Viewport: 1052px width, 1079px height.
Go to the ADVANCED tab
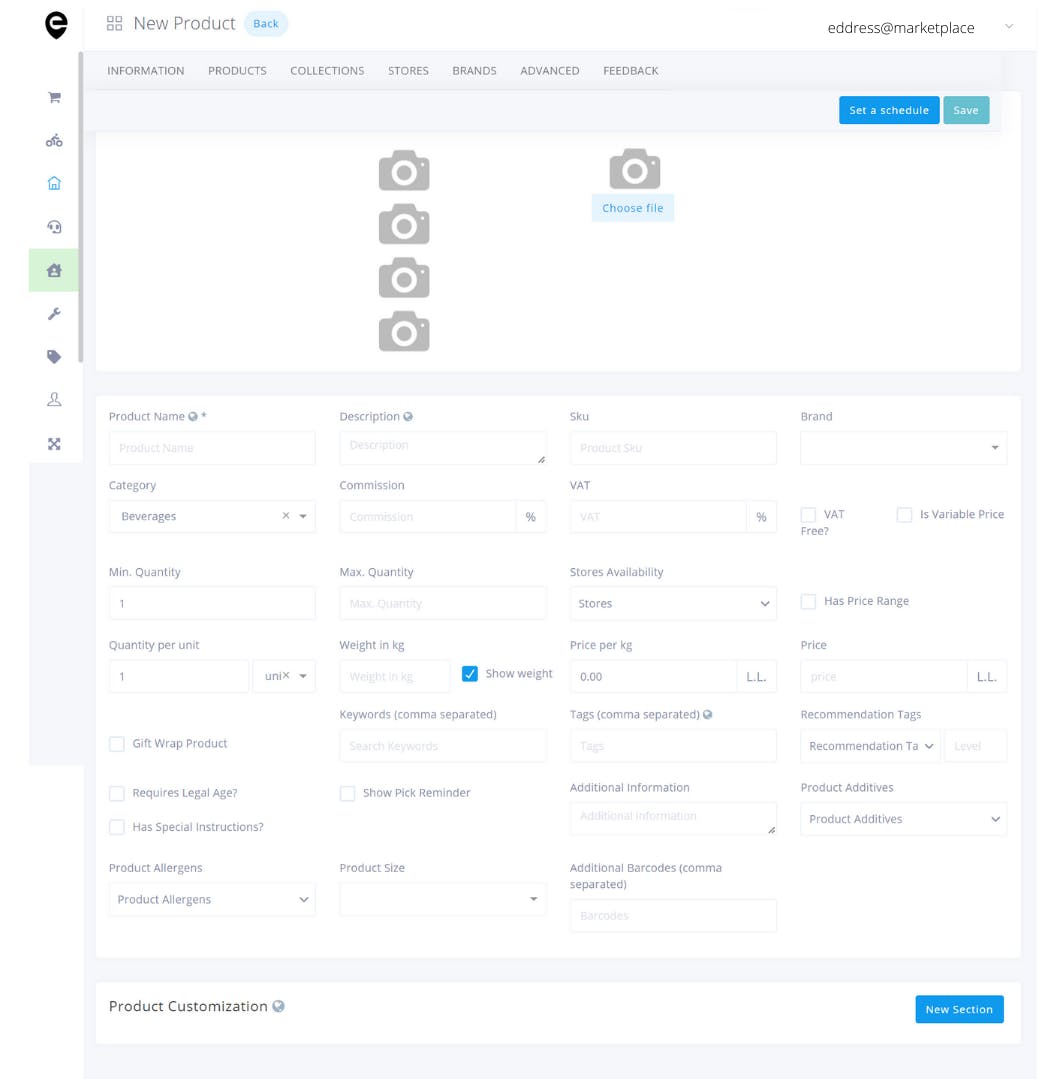click(550, 71)
